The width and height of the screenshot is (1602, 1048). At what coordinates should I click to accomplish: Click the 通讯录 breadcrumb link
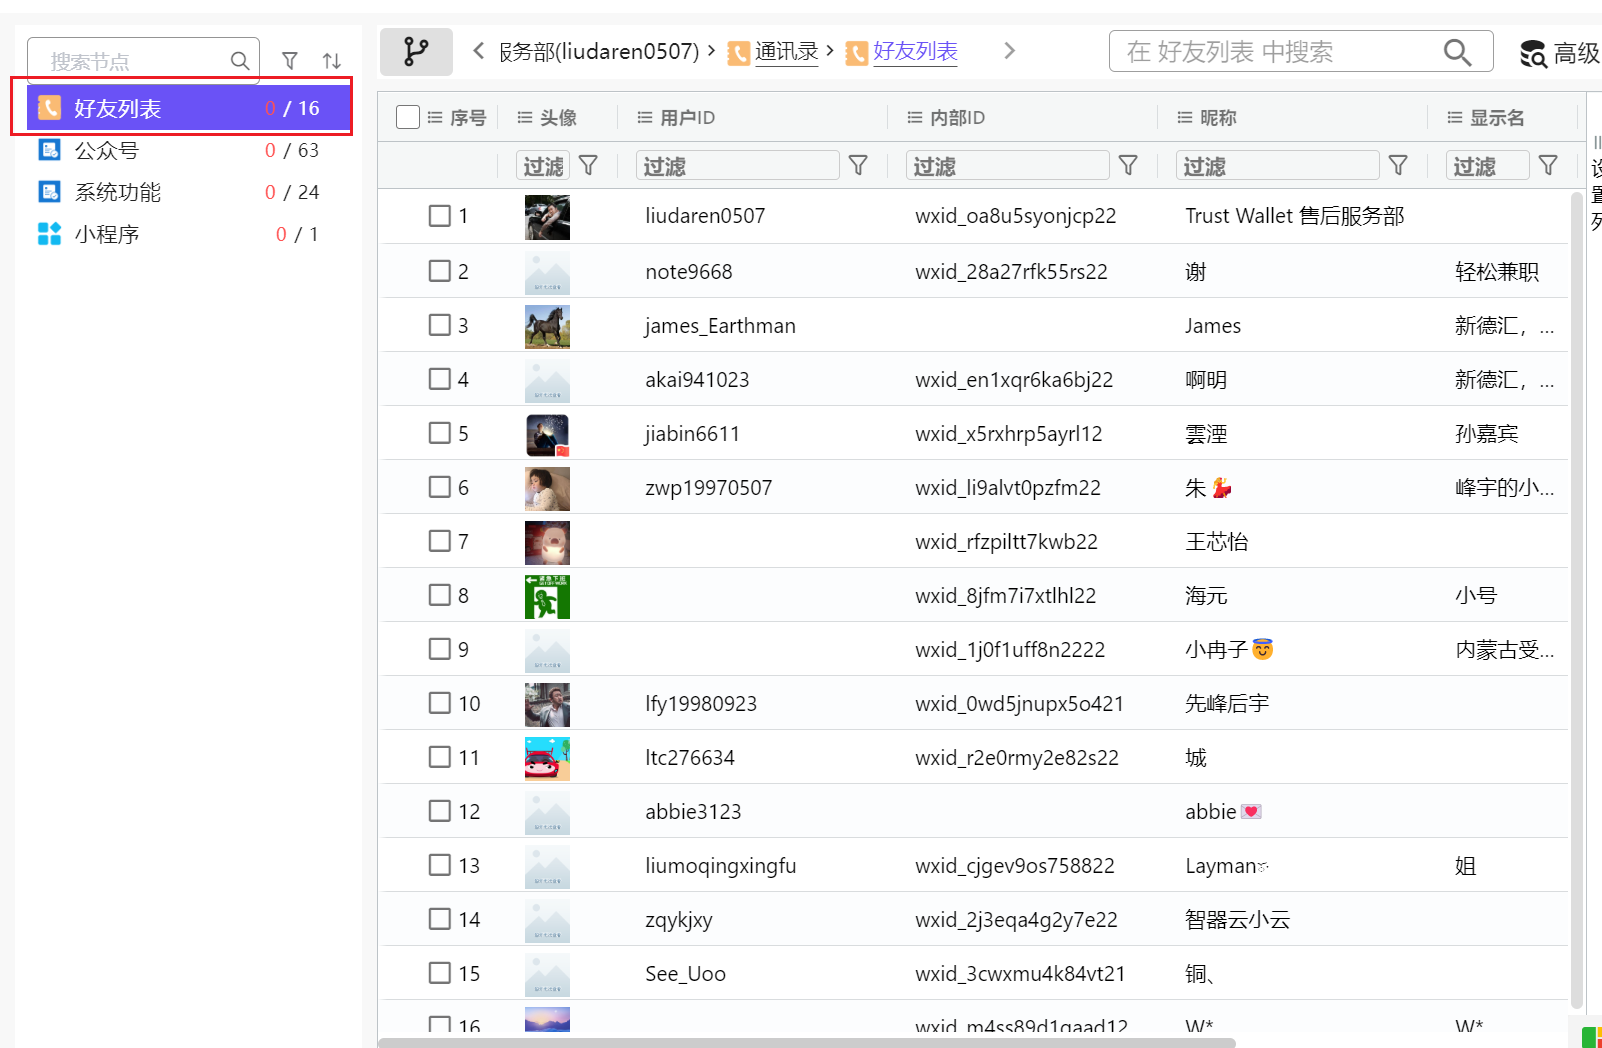click(x=786, y=51)
